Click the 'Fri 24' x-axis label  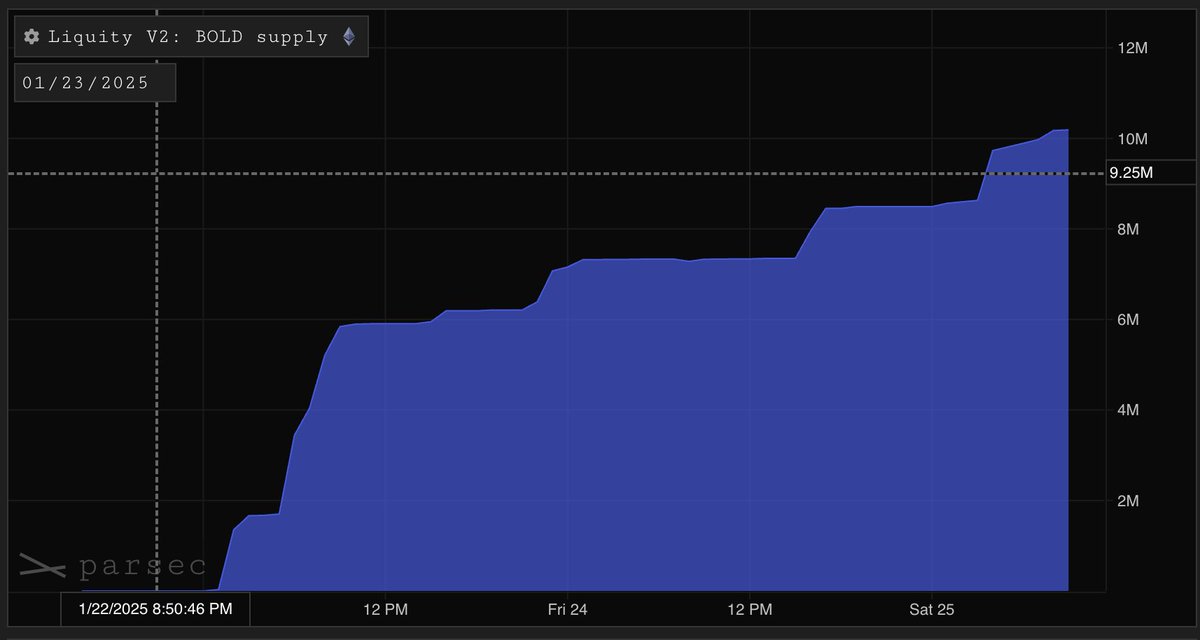(x=567, y=609)
